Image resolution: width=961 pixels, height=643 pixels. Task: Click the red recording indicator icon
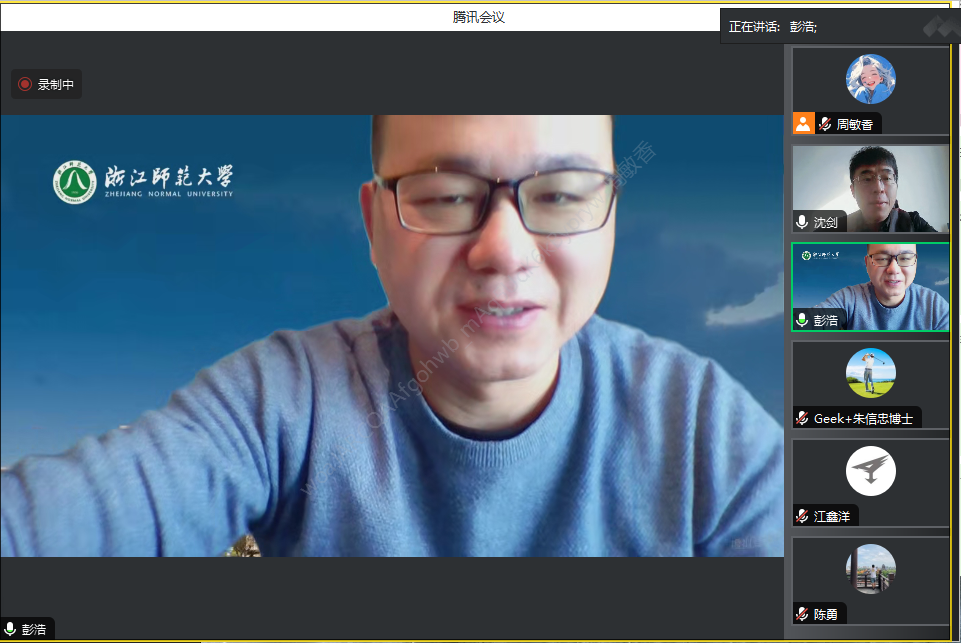25,84
